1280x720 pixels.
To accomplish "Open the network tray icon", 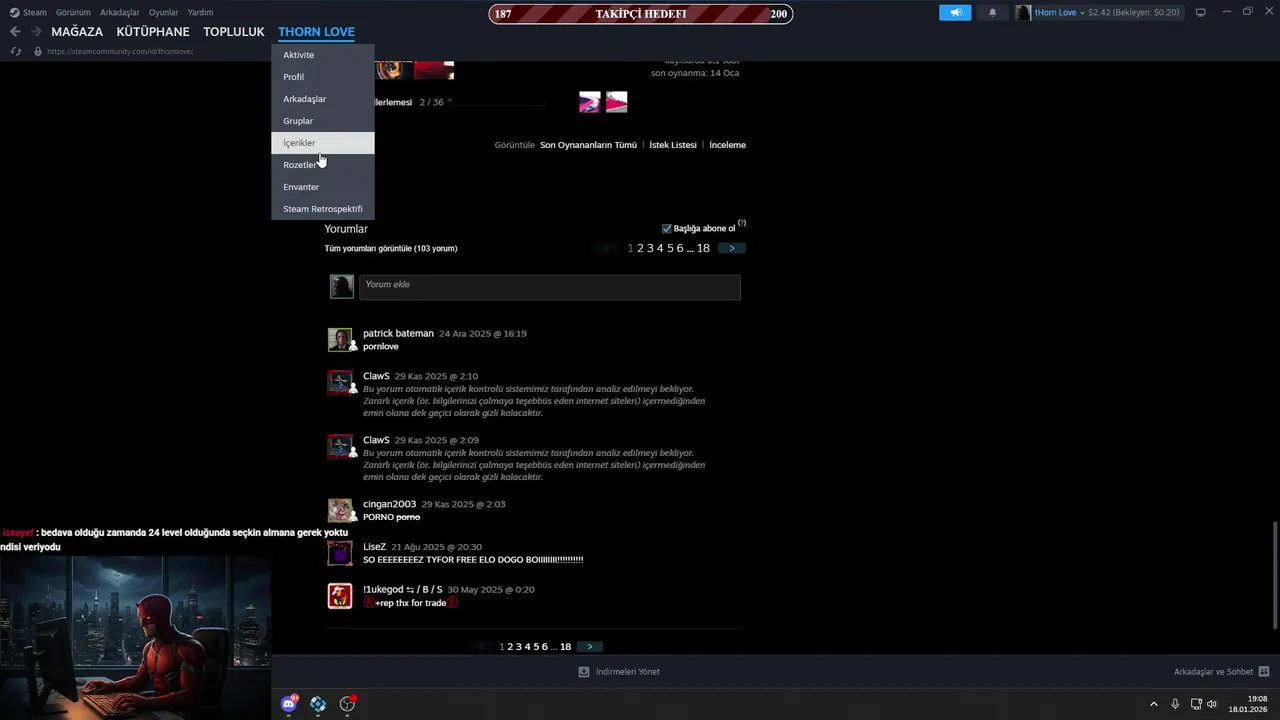I will pos(1196,704).
